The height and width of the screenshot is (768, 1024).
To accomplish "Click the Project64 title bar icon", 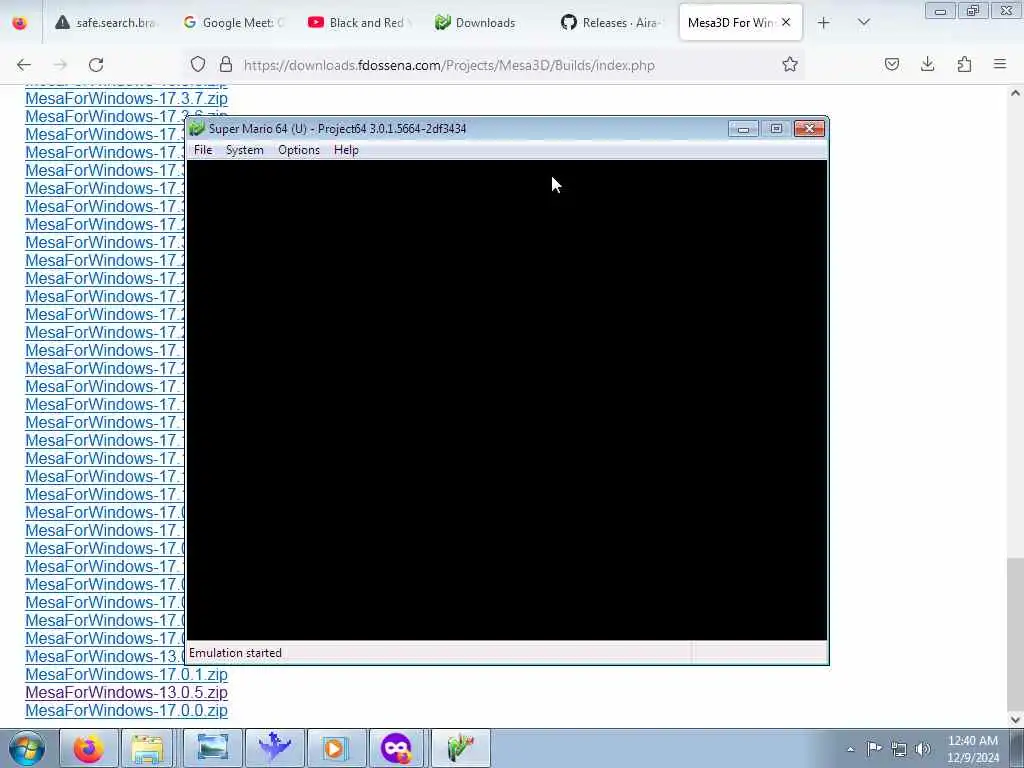I will click(x=197, y=129).
